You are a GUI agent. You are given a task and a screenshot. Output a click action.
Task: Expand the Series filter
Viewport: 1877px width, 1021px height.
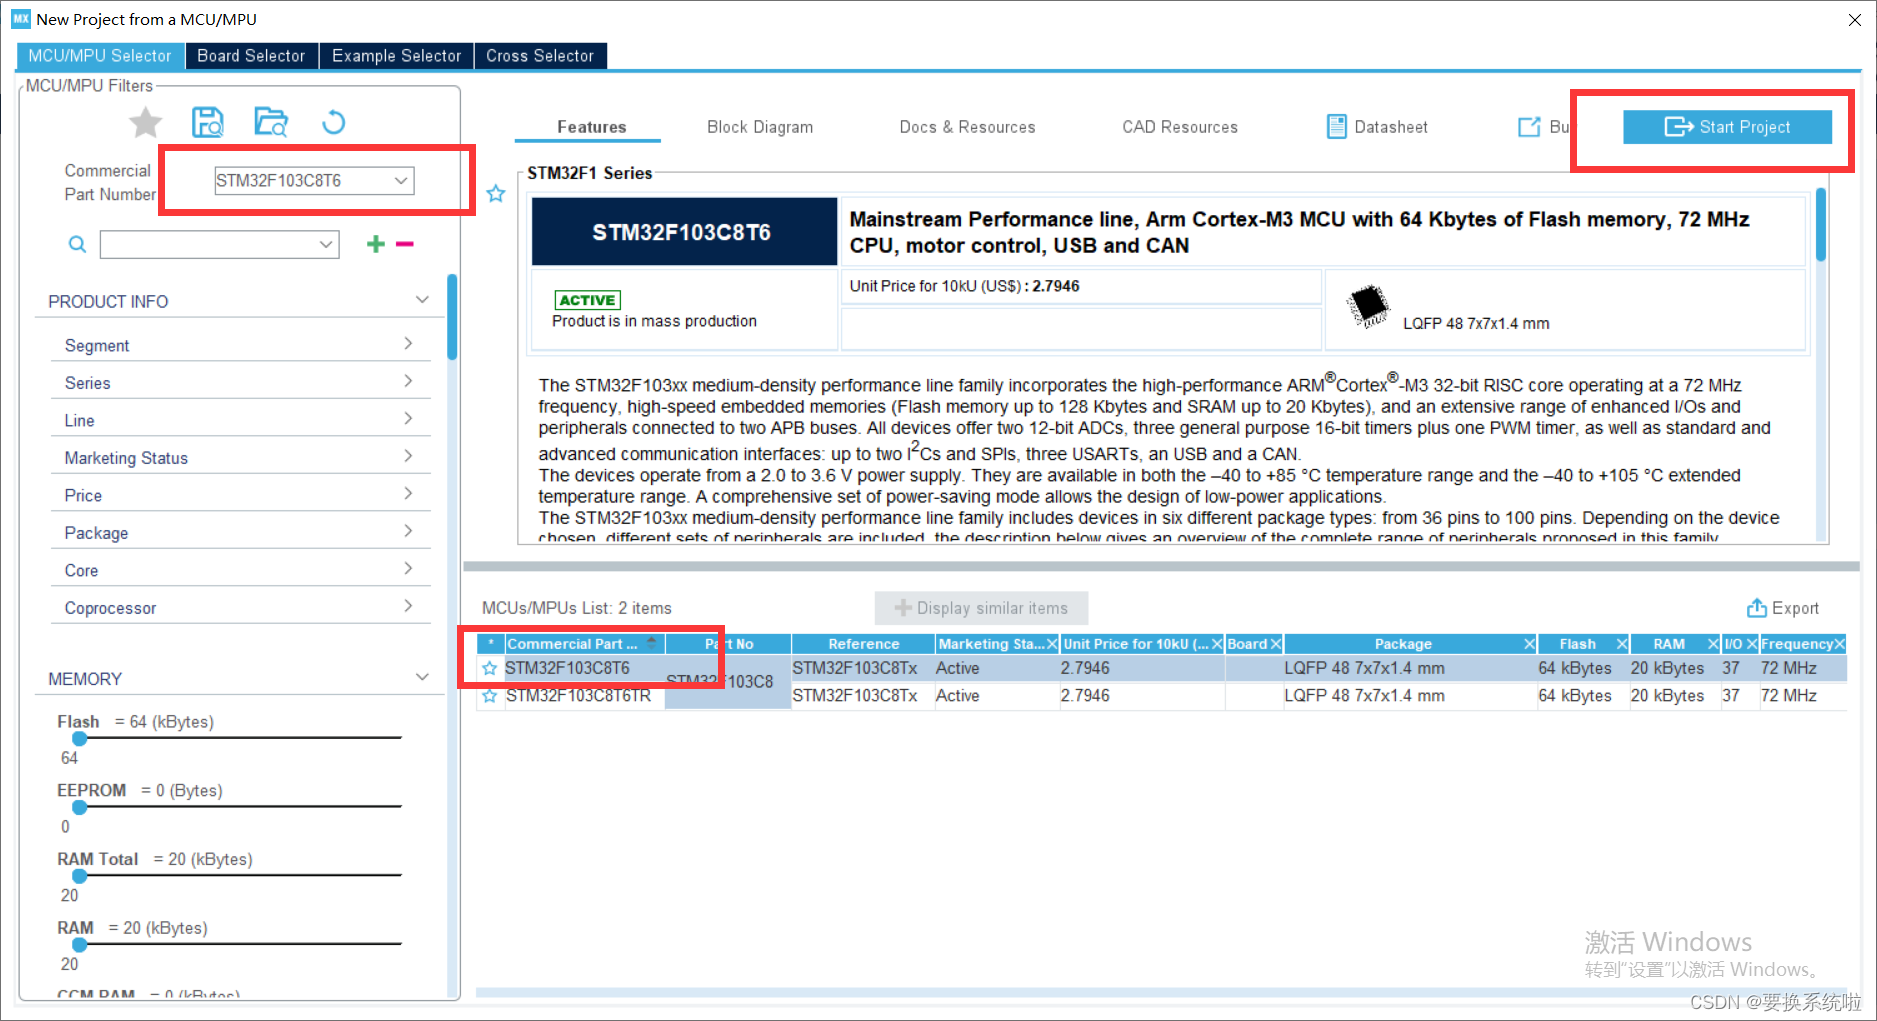click(x=240, y=383)
